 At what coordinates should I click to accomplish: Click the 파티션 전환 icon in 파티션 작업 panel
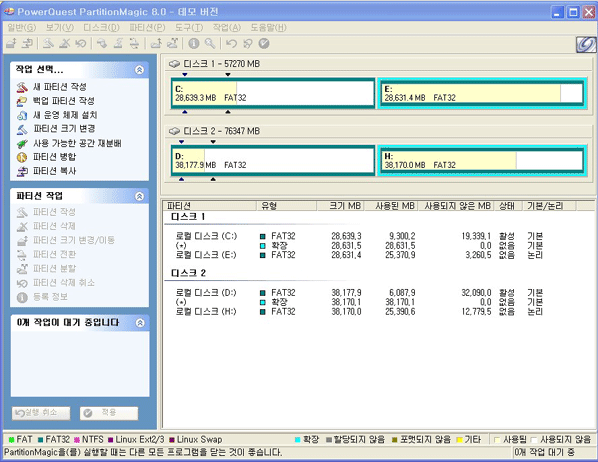(x=22, y=254)
